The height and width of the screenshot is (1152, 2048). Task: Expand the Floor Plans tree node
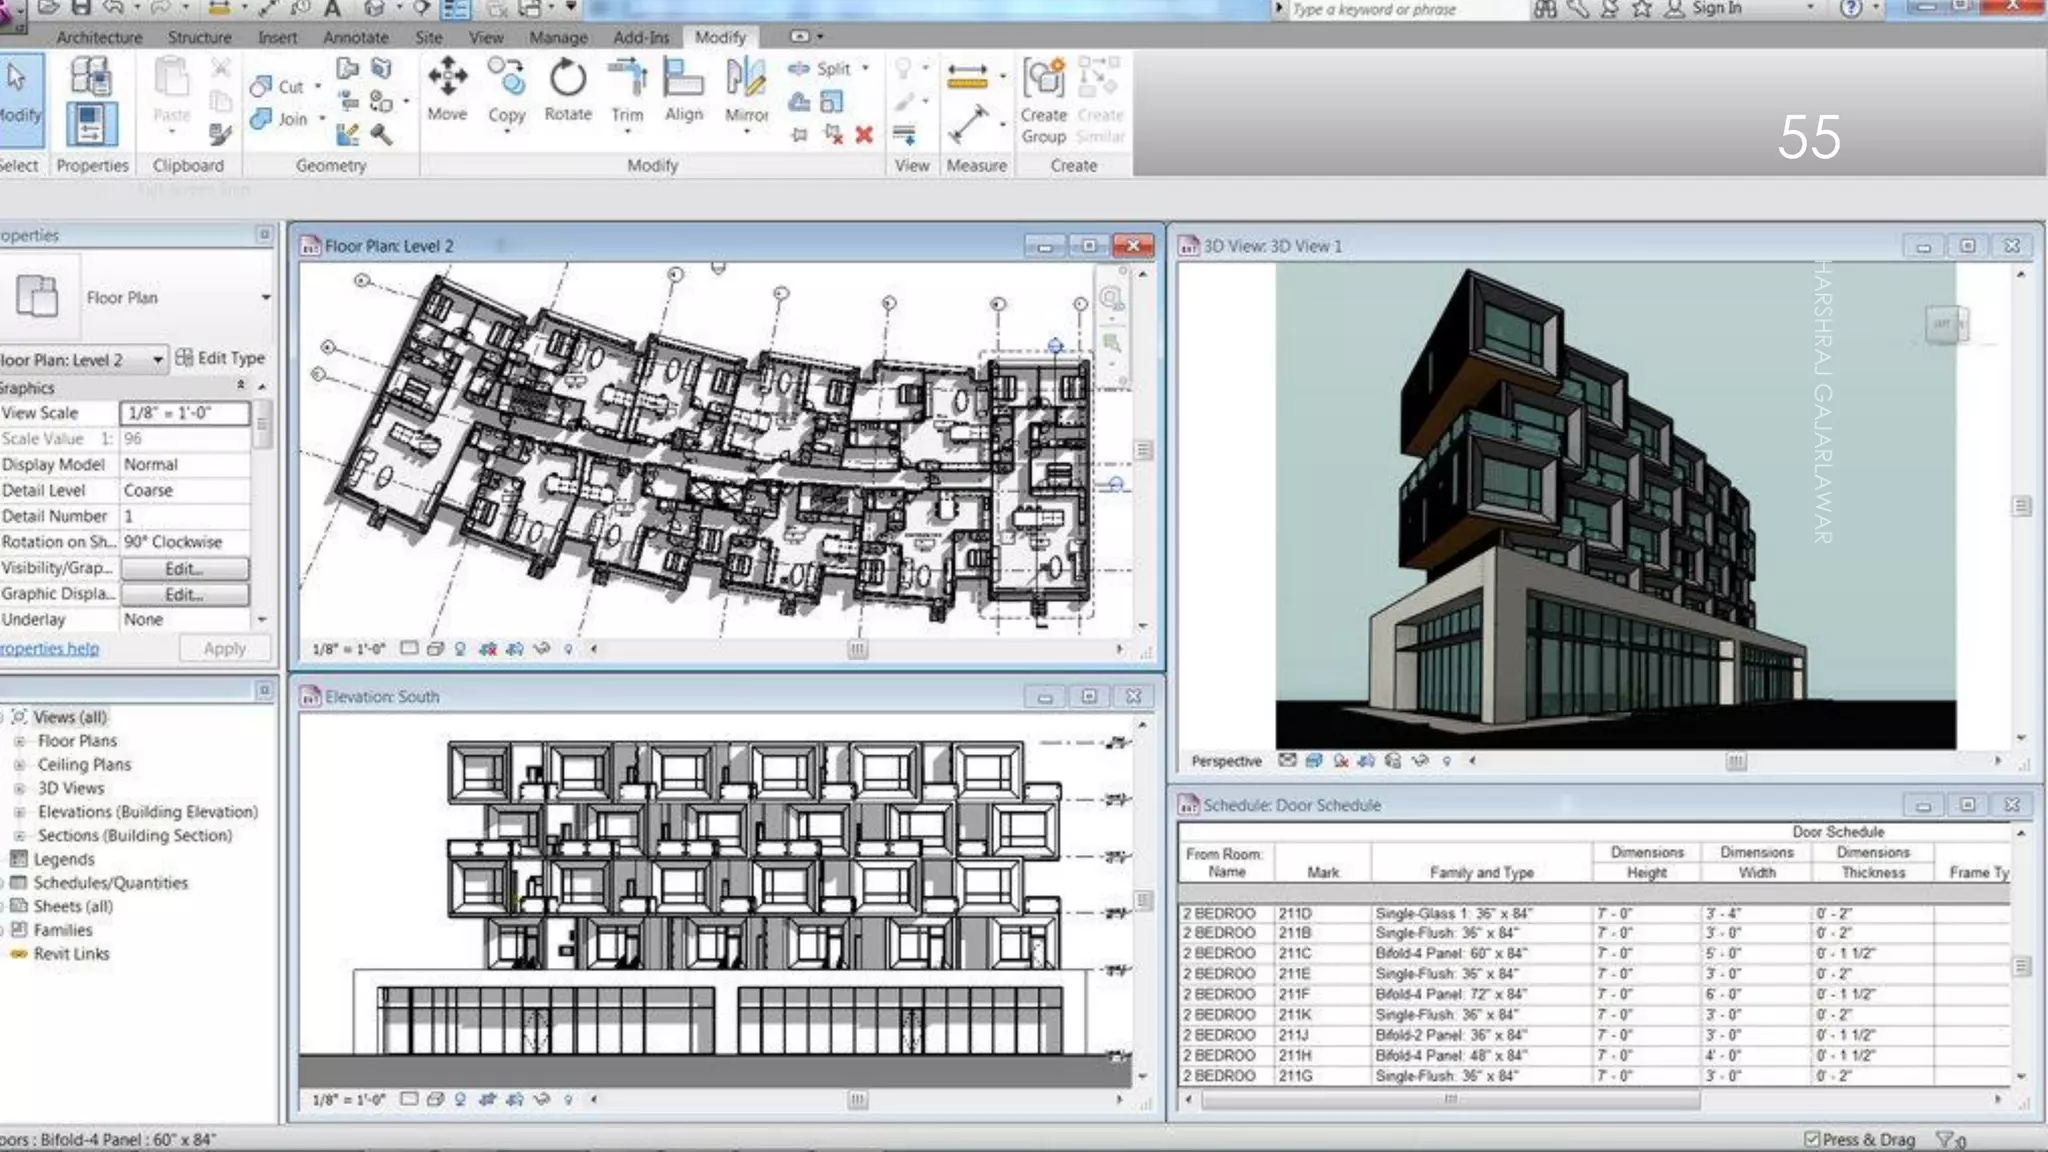click(x=19, y=741)
